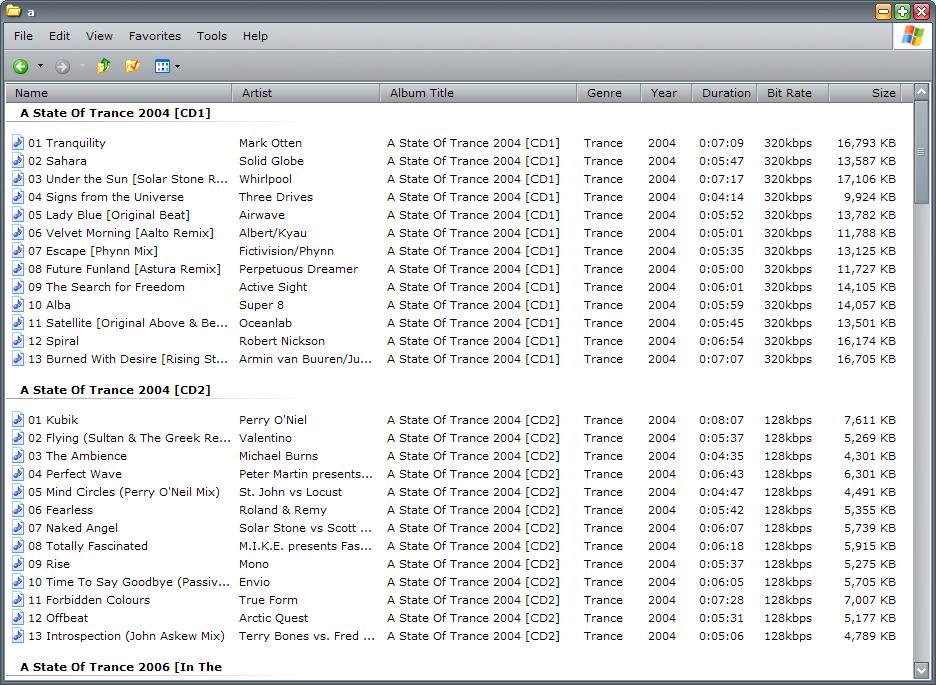The width and height of the screenshot is (936, 685).
Task: Select the file icon next to 02 Sahara
Action: 18,161
